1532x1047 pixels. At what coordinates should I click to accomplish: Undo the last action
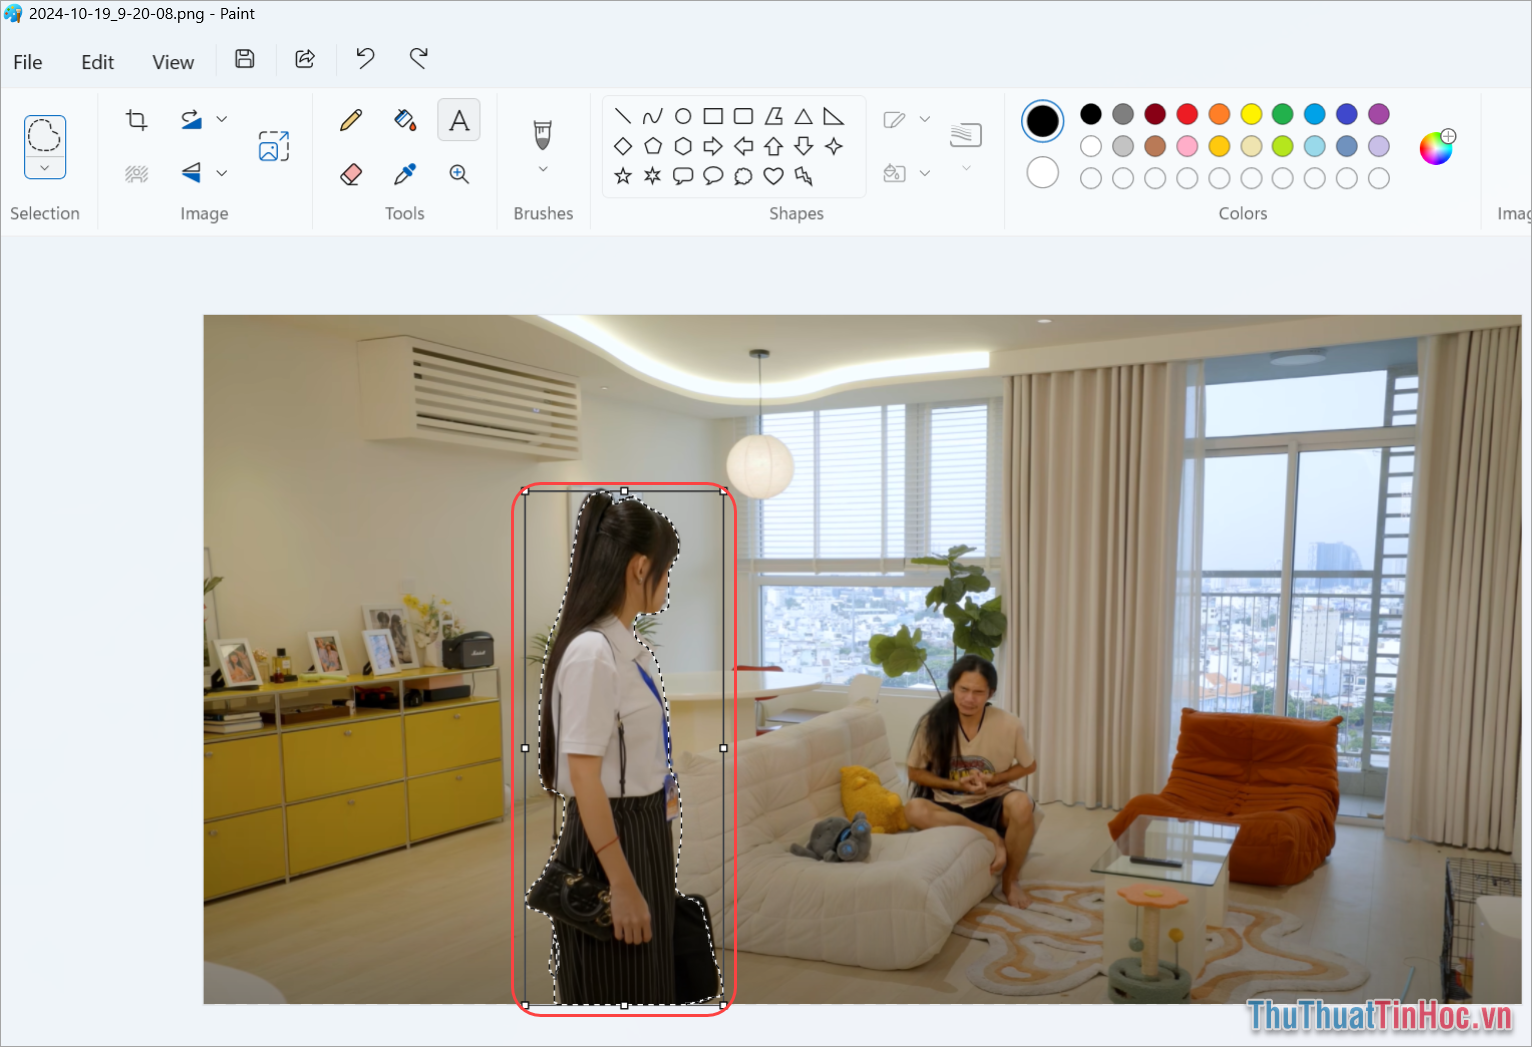(364, 59)
